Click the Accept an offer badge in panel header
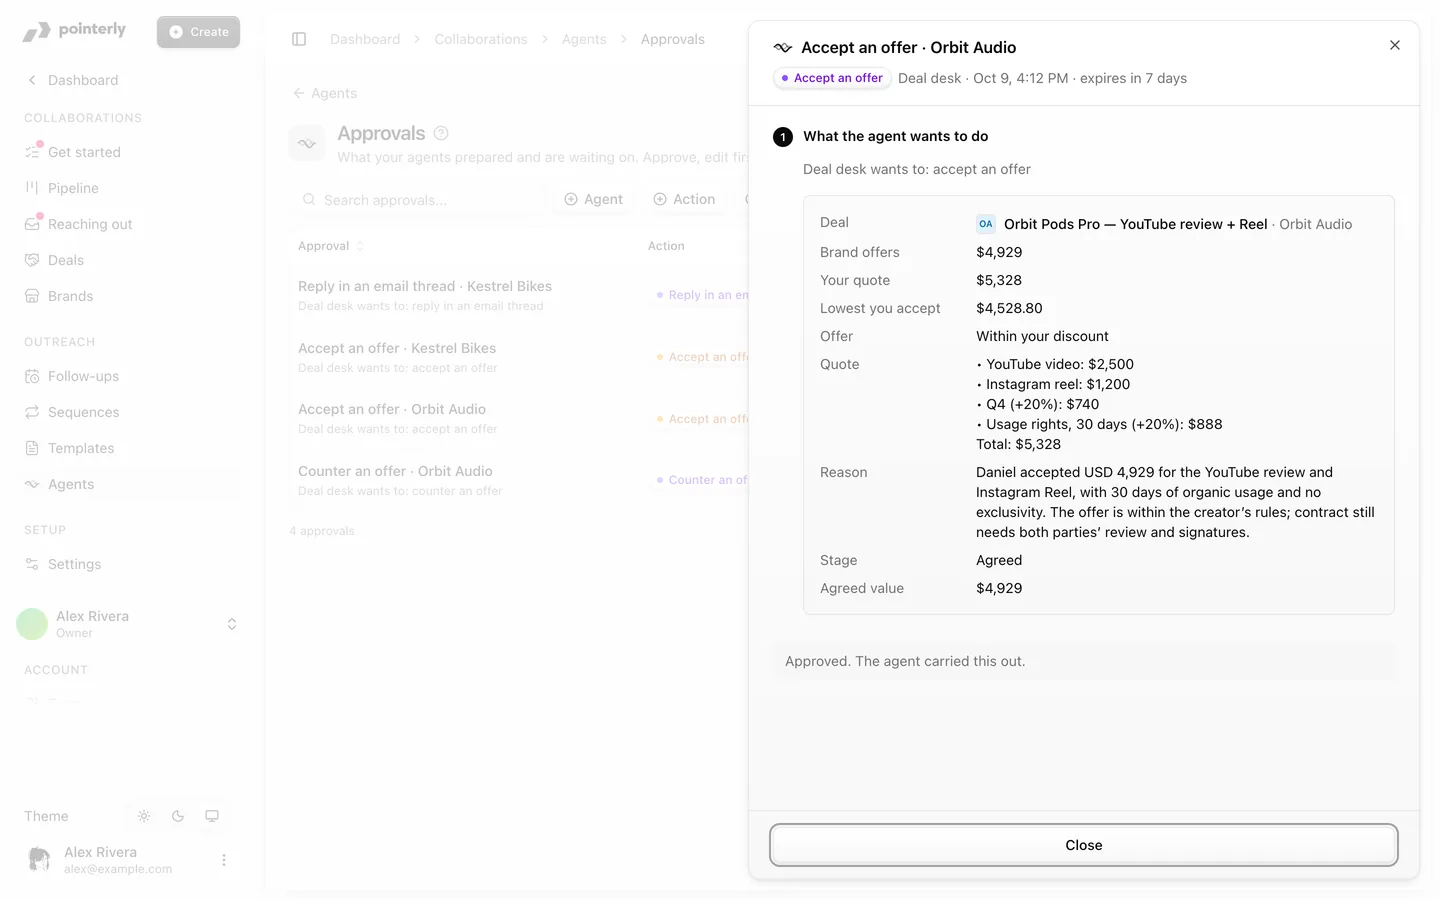This screenshot has height=900, width=1440. coord(832,78)
